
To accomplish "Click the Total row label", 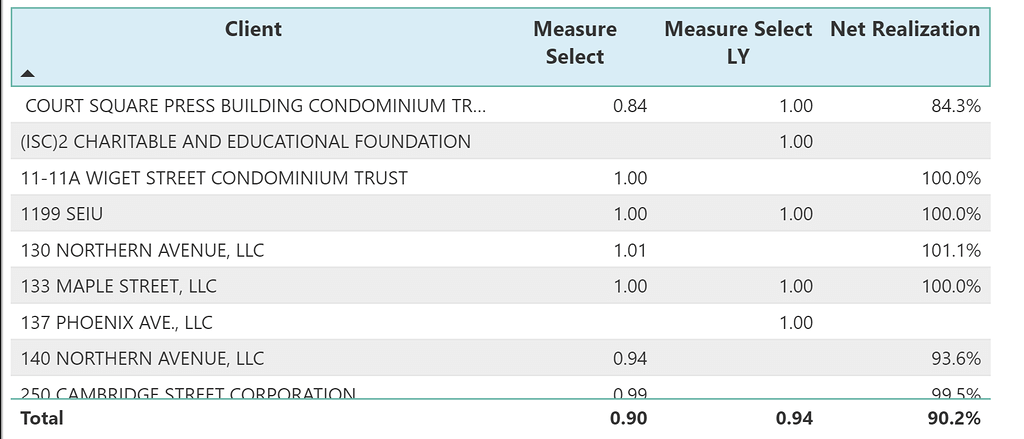I will 41,418.
